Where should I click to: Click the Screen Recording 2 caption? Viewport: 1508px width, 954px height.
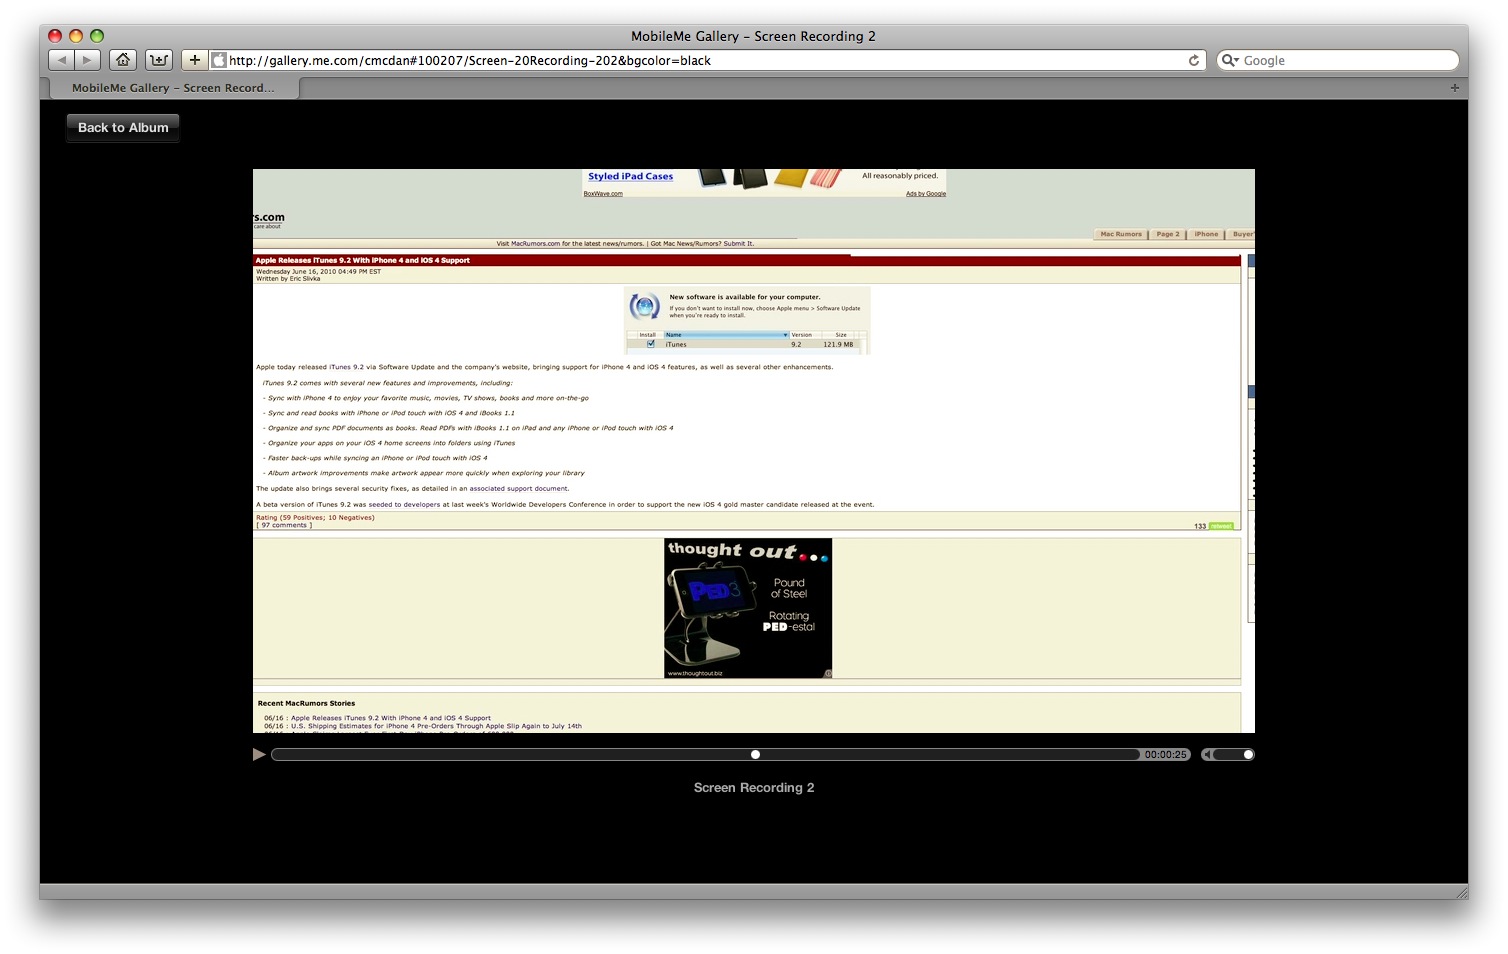(x=754, y=787)
